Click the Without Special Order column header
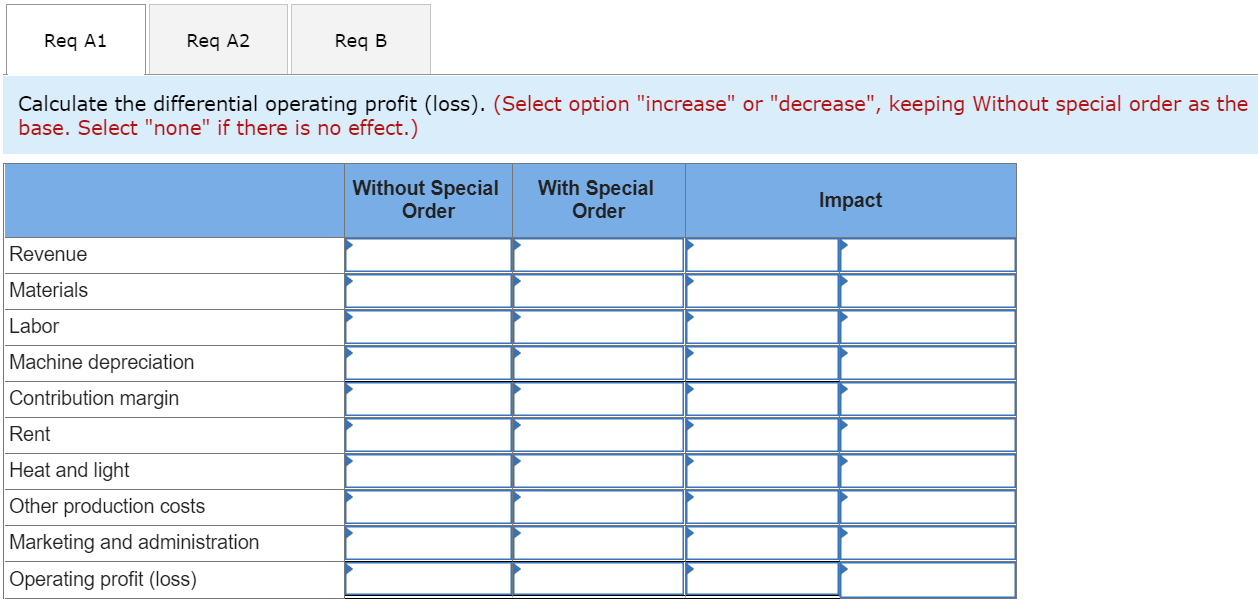The width and height of the screenshot is (1258, 601). (426, 200)
